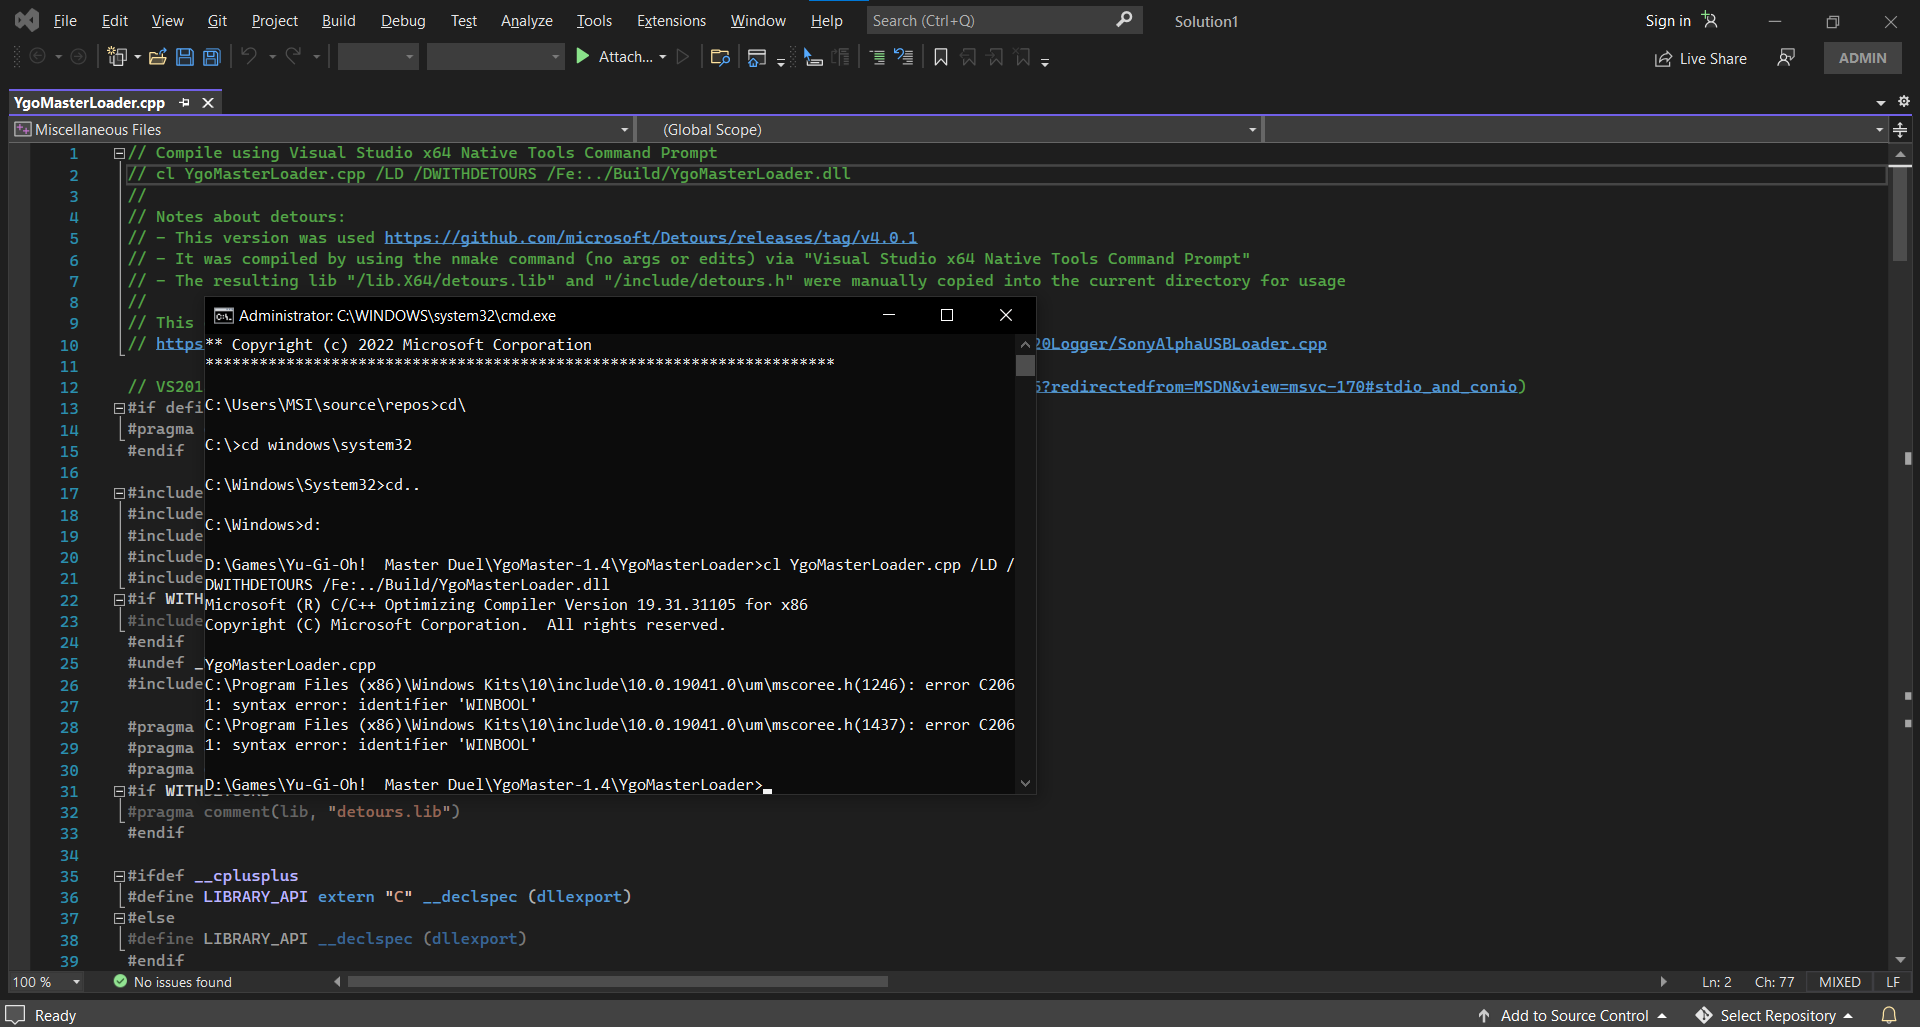
Task: Toggle the MIXED line-ending indicator
Action: pyautogui.click(x=1839, y=981)
